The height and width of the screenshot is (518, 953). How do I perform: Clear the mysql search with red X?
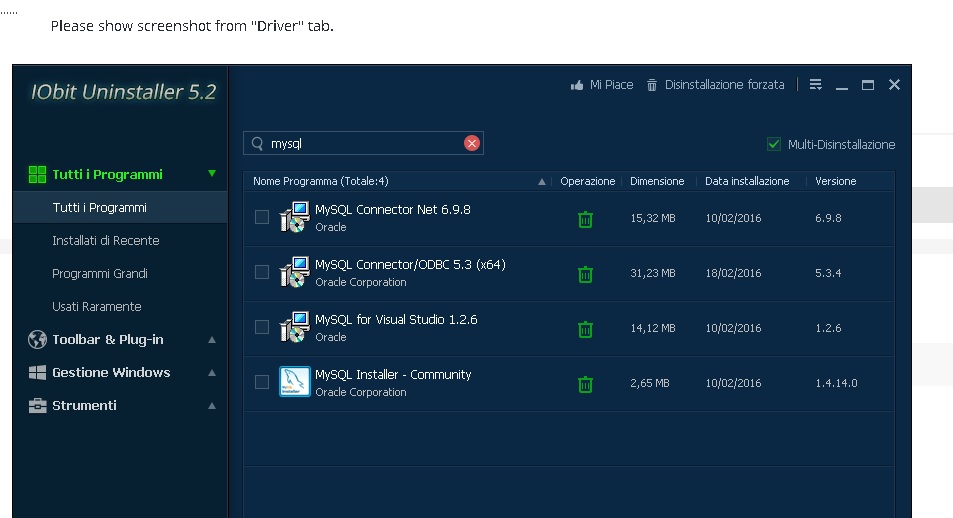(472, 143)
